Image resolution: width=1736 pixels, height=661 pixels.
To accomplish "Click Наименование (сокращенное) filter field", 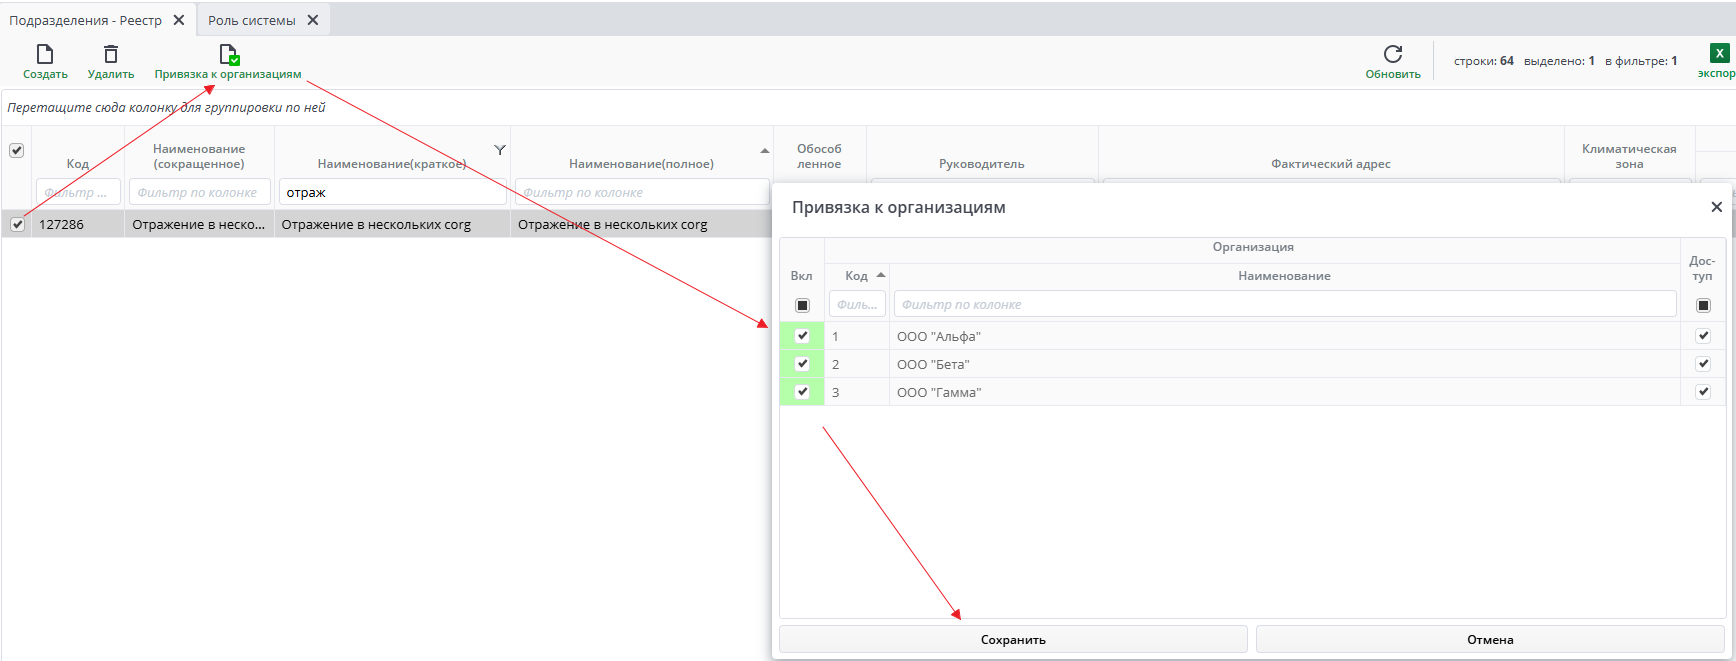I will (199, 192).
